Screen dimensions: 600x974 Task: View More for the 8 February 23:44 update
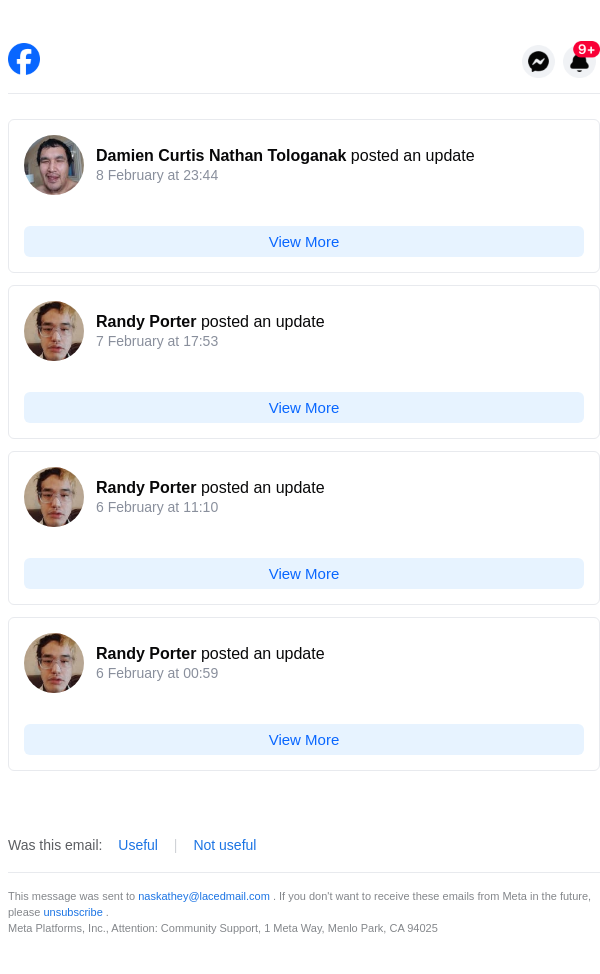(304, 241)
